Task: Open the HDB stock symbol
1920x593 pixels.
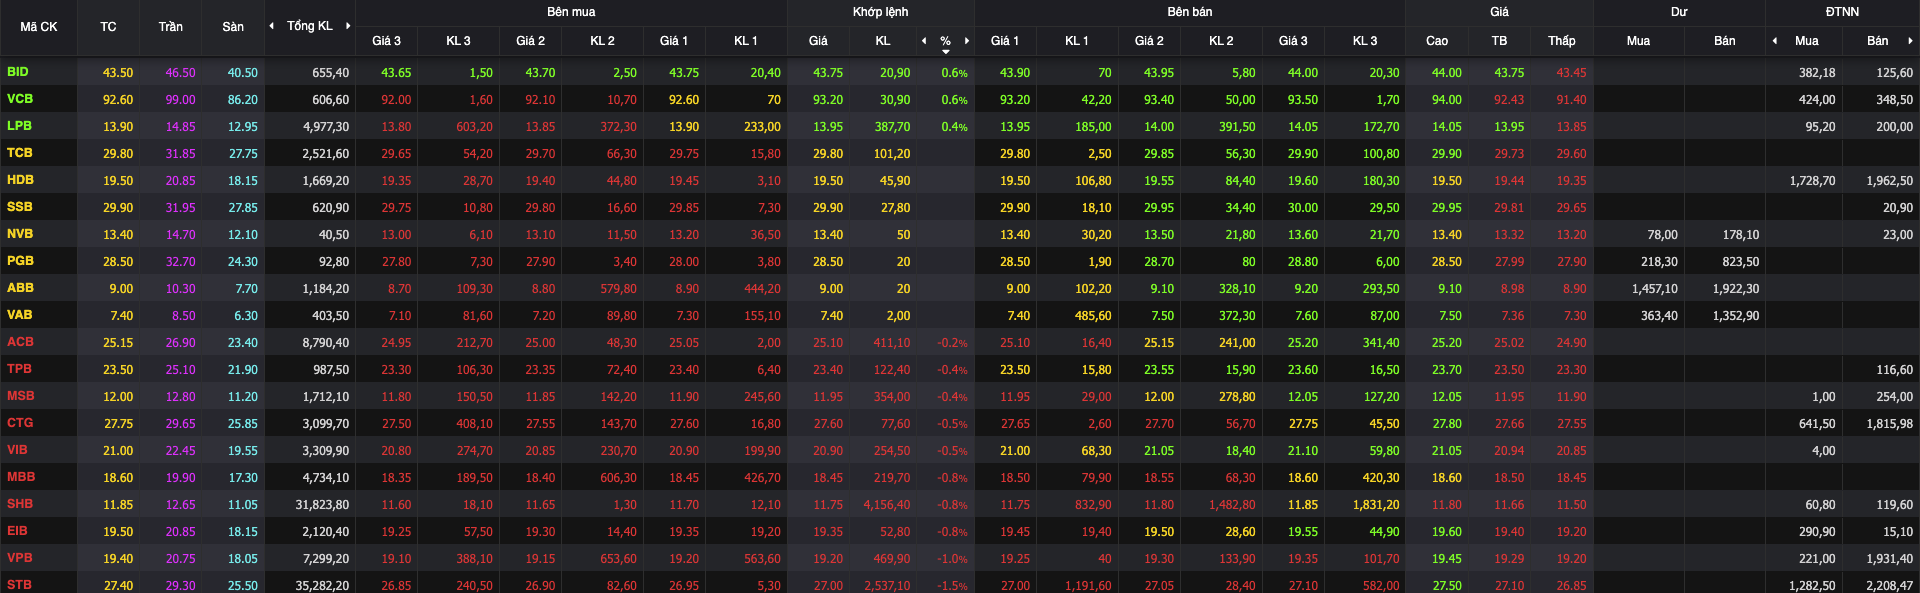Action: coord(20,180)
